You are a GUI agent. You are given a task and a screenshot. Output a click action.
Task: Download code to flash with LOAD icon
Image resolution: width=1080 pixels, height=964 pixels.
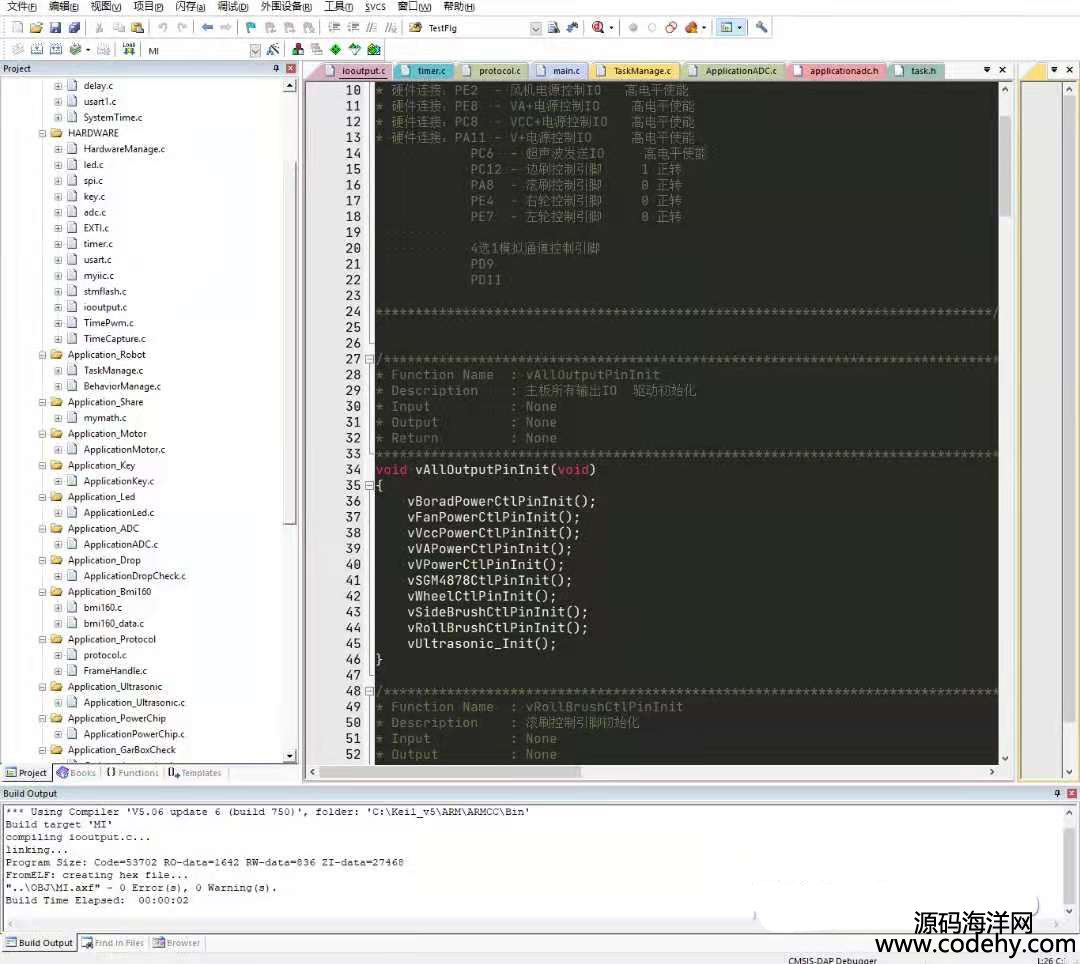click(x=129, y=50)
